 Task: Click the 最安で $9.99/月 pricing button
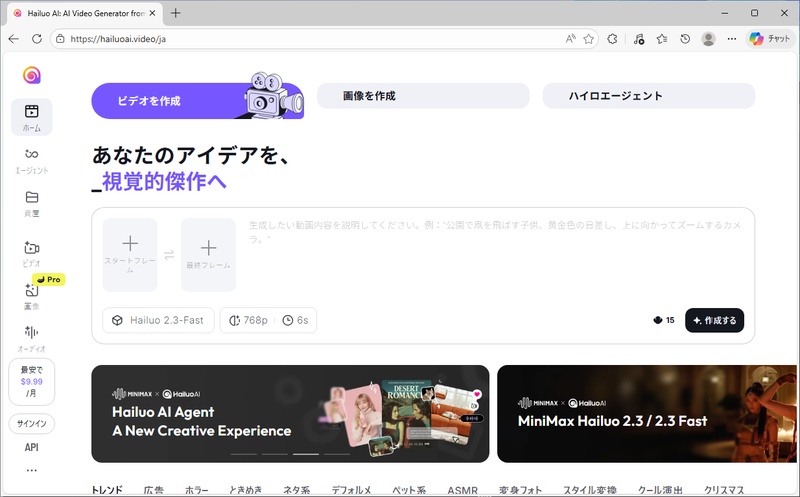point(32,382)
